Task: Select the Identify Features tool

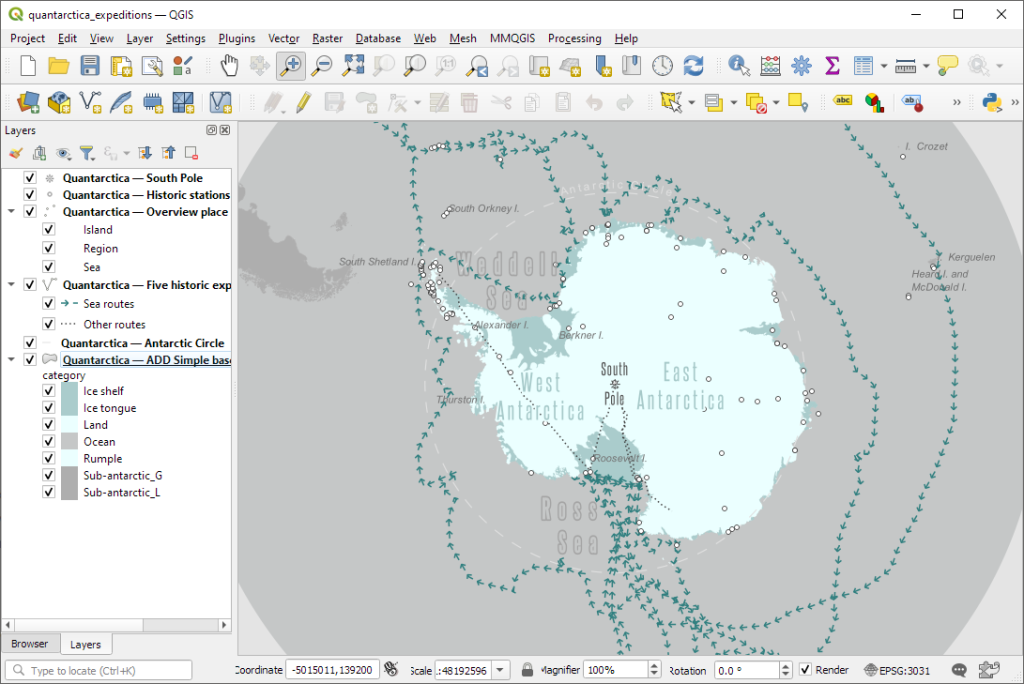Action: tap(739, 66)
